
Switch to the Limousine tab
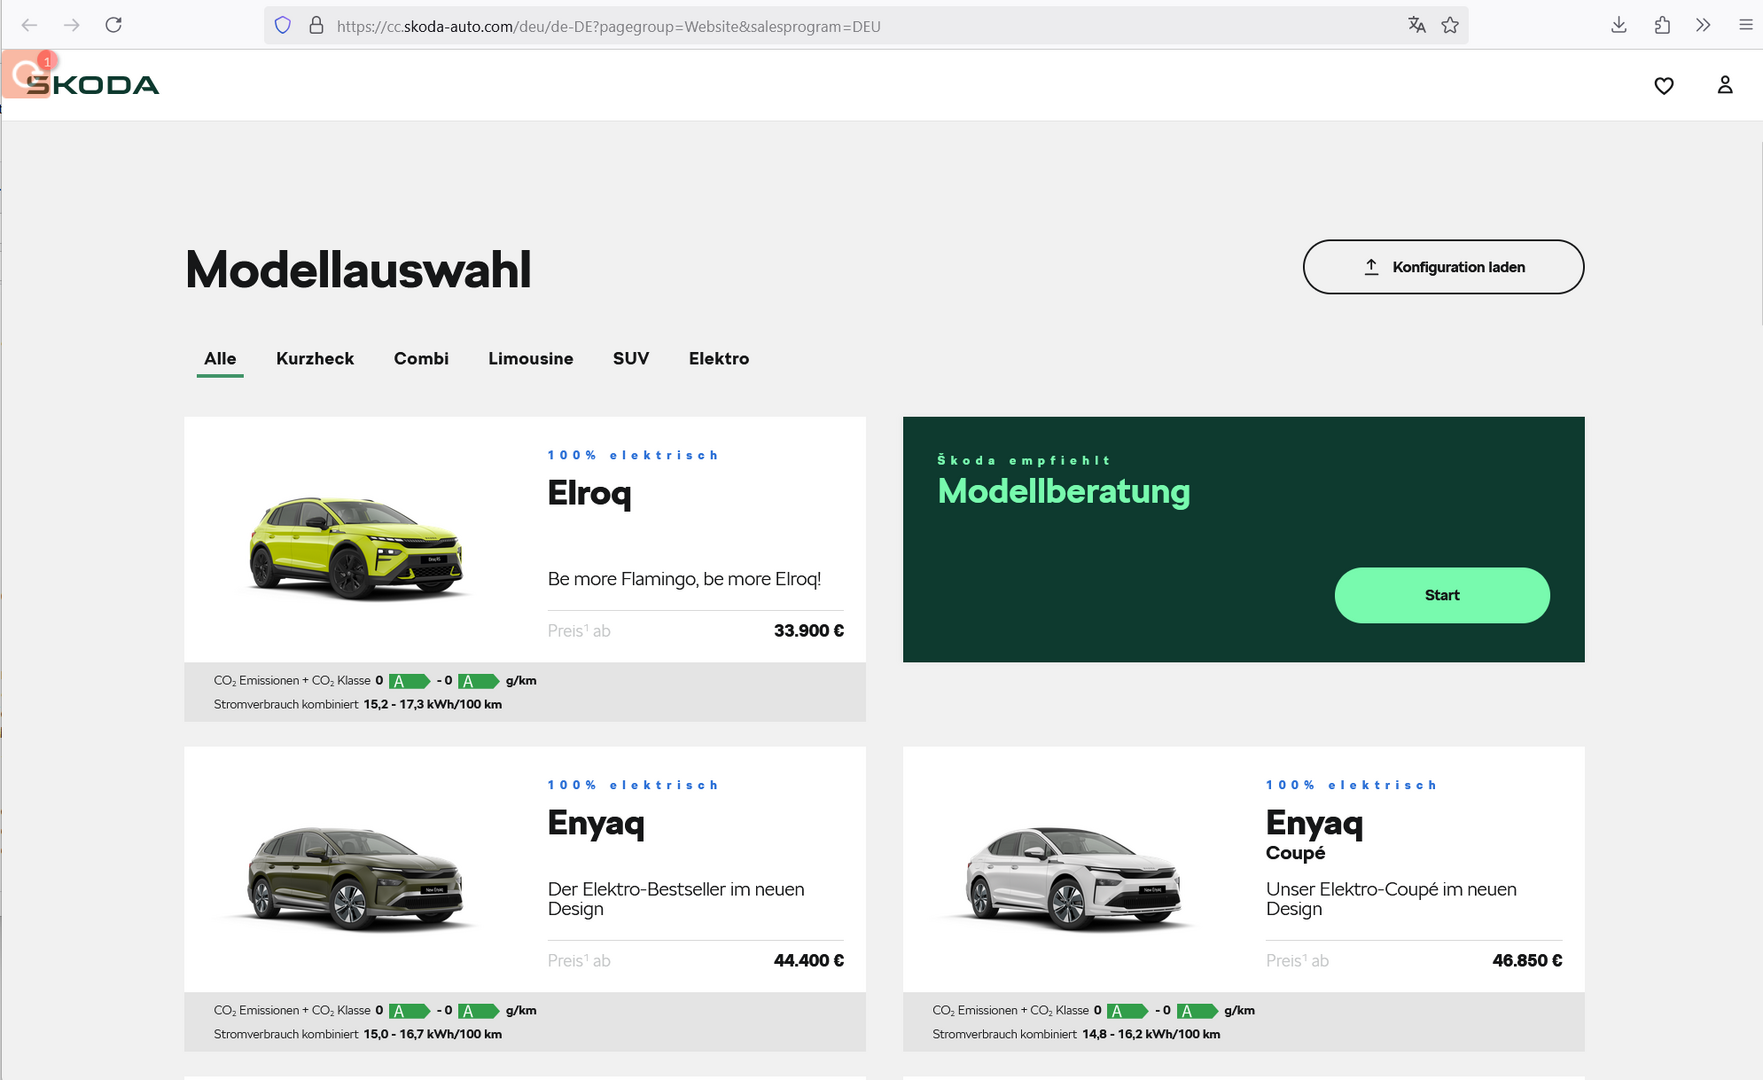tap(531, 358)
